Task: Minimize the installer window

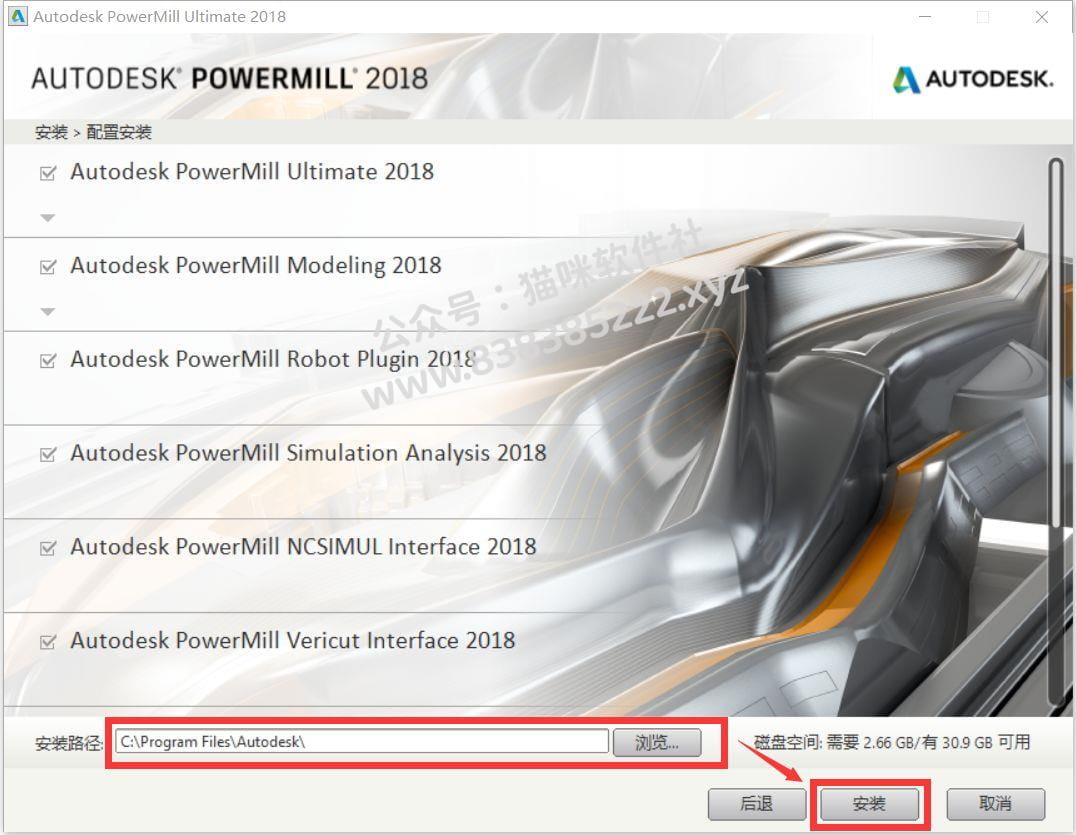Action: coord(925,17)
